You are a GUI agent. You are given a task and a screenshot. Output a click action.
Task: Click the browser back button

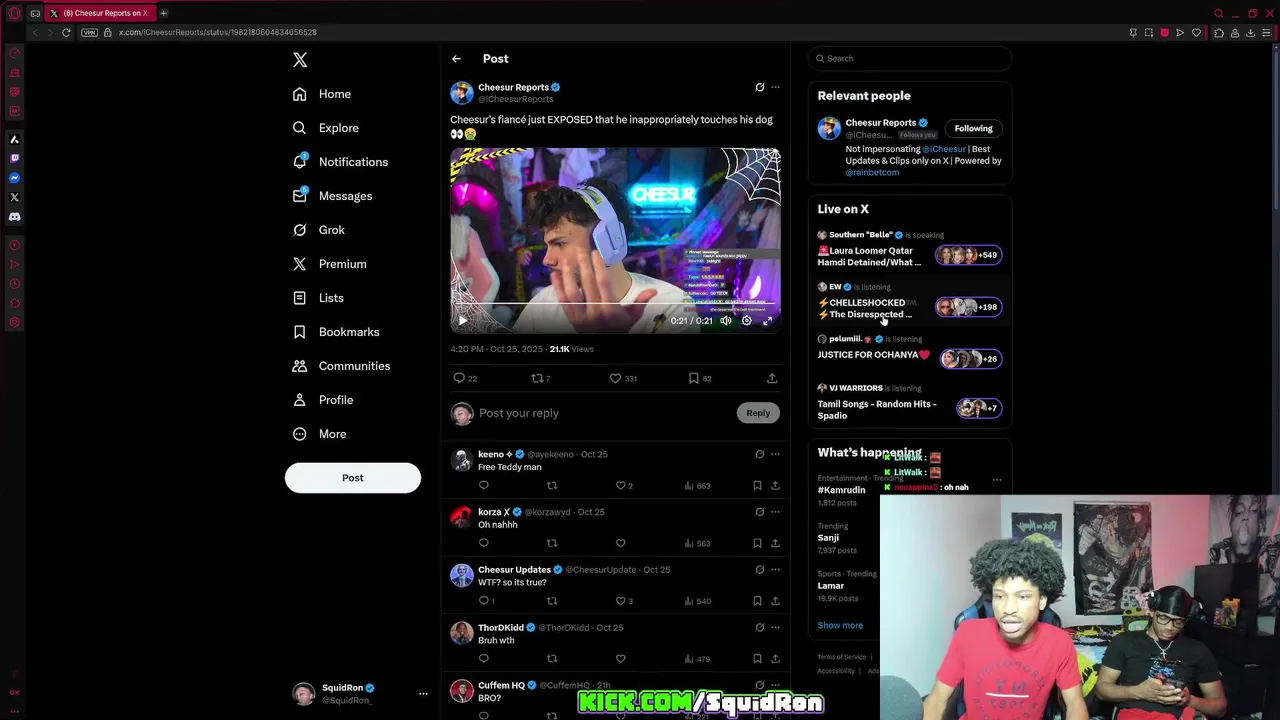pyautogui.click(x=35, y=32)
